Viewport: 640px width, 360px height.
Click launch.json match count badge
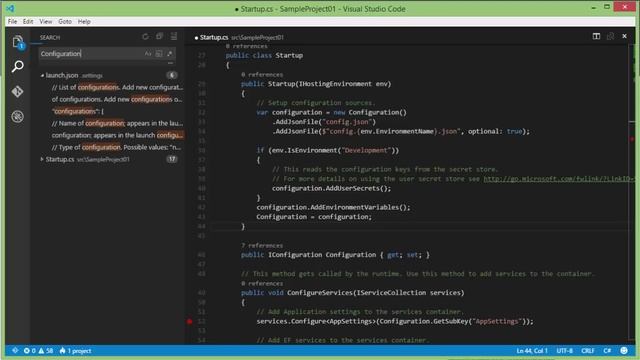pos(172,75)
